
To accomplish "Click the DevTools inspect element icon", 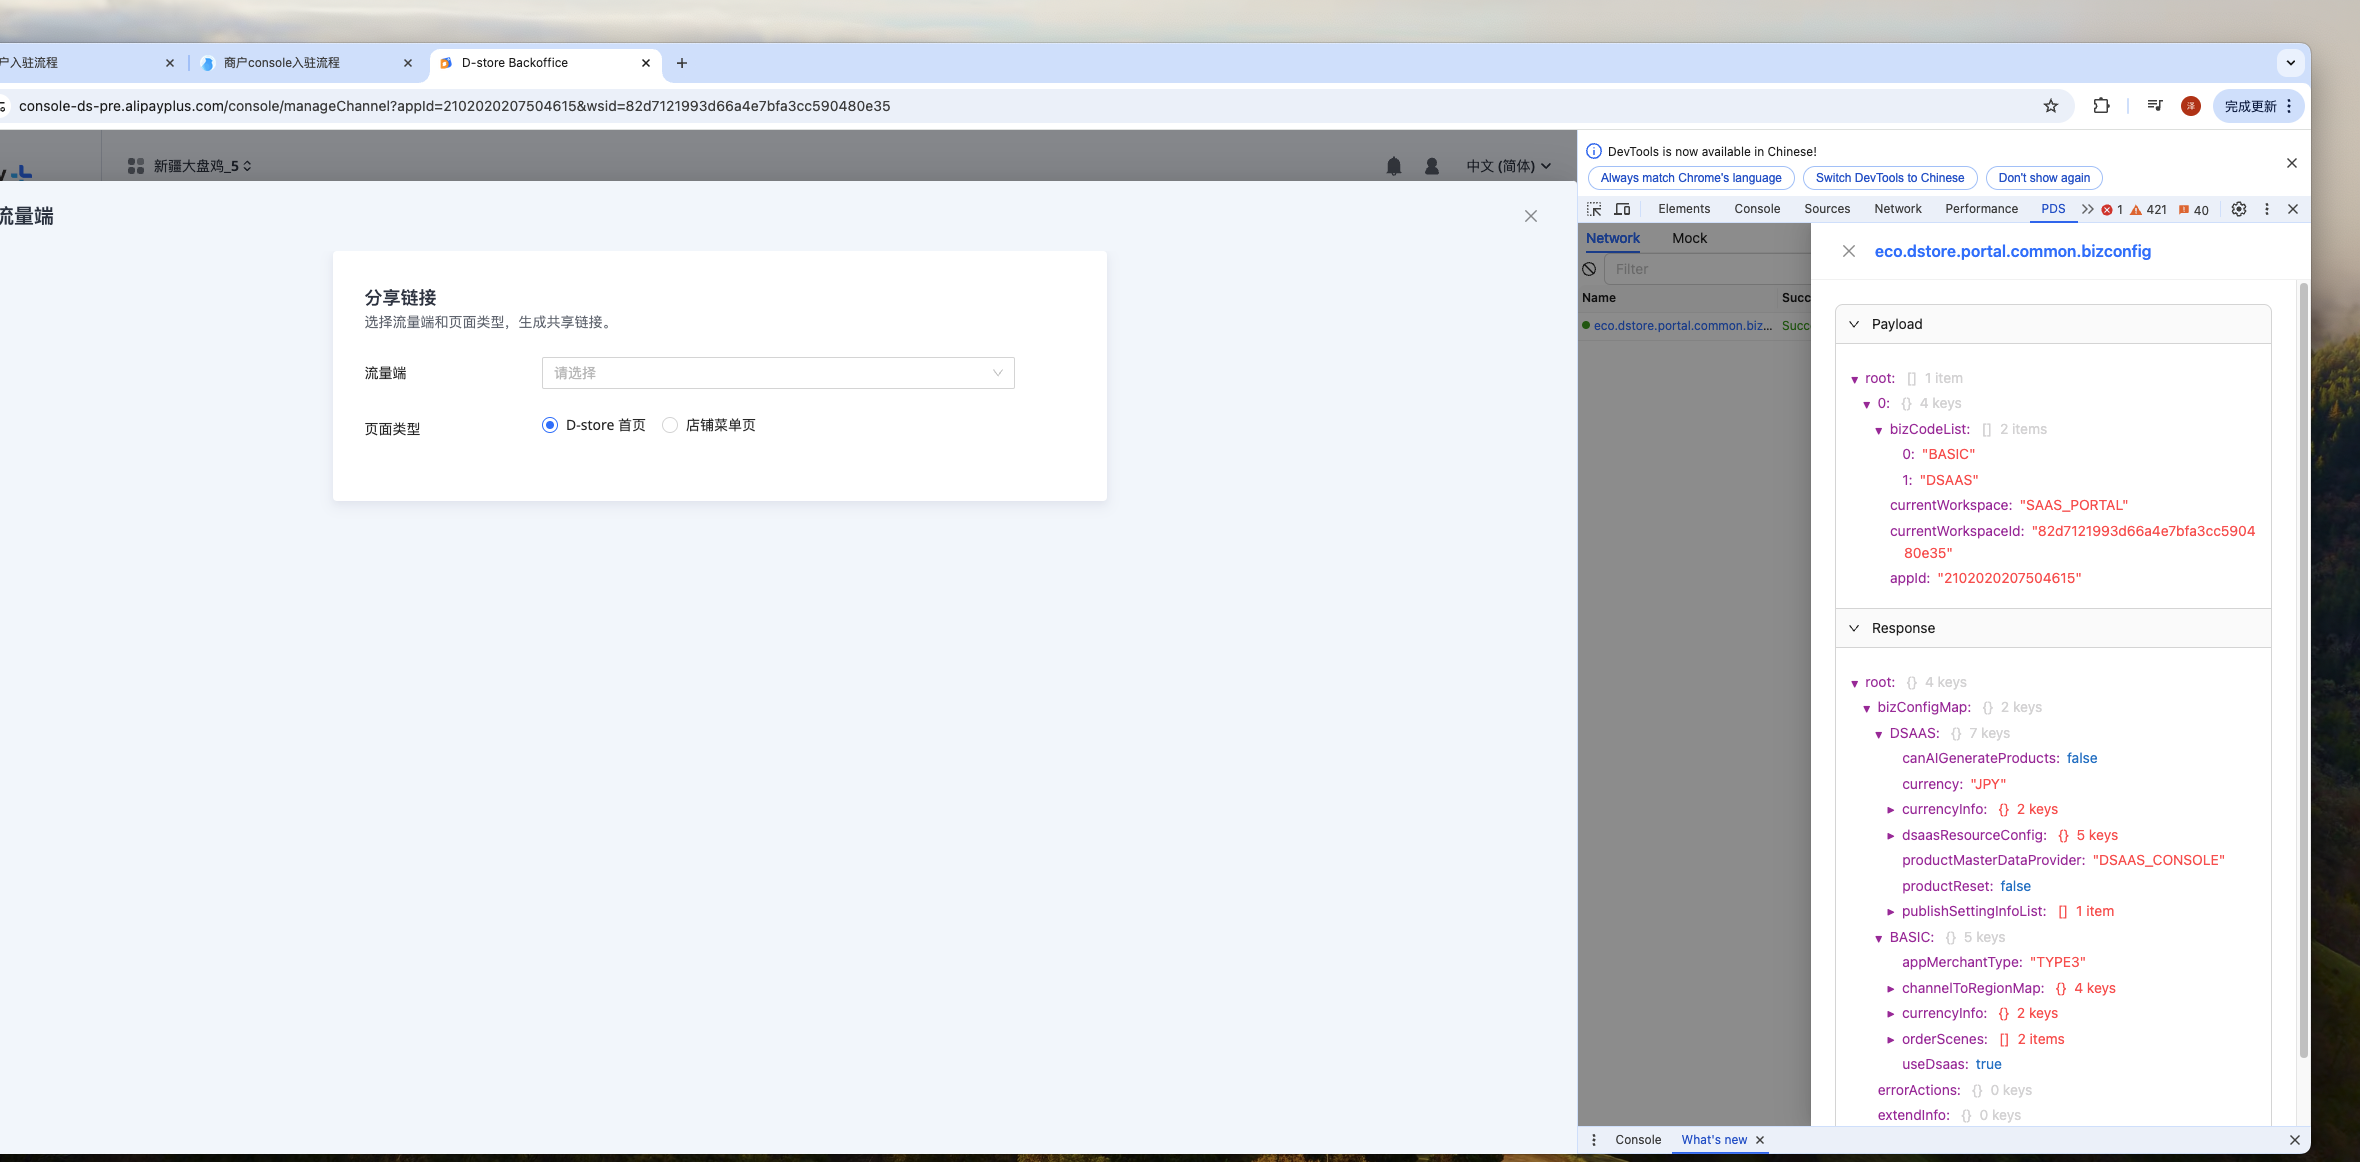I will pos(1594,209).
